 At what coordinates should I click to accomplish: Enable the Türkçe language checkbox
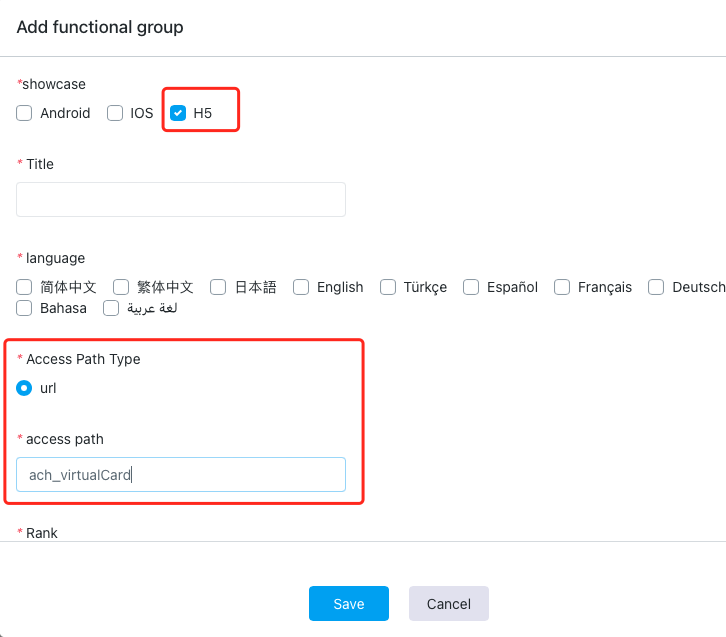coord(388,287)
